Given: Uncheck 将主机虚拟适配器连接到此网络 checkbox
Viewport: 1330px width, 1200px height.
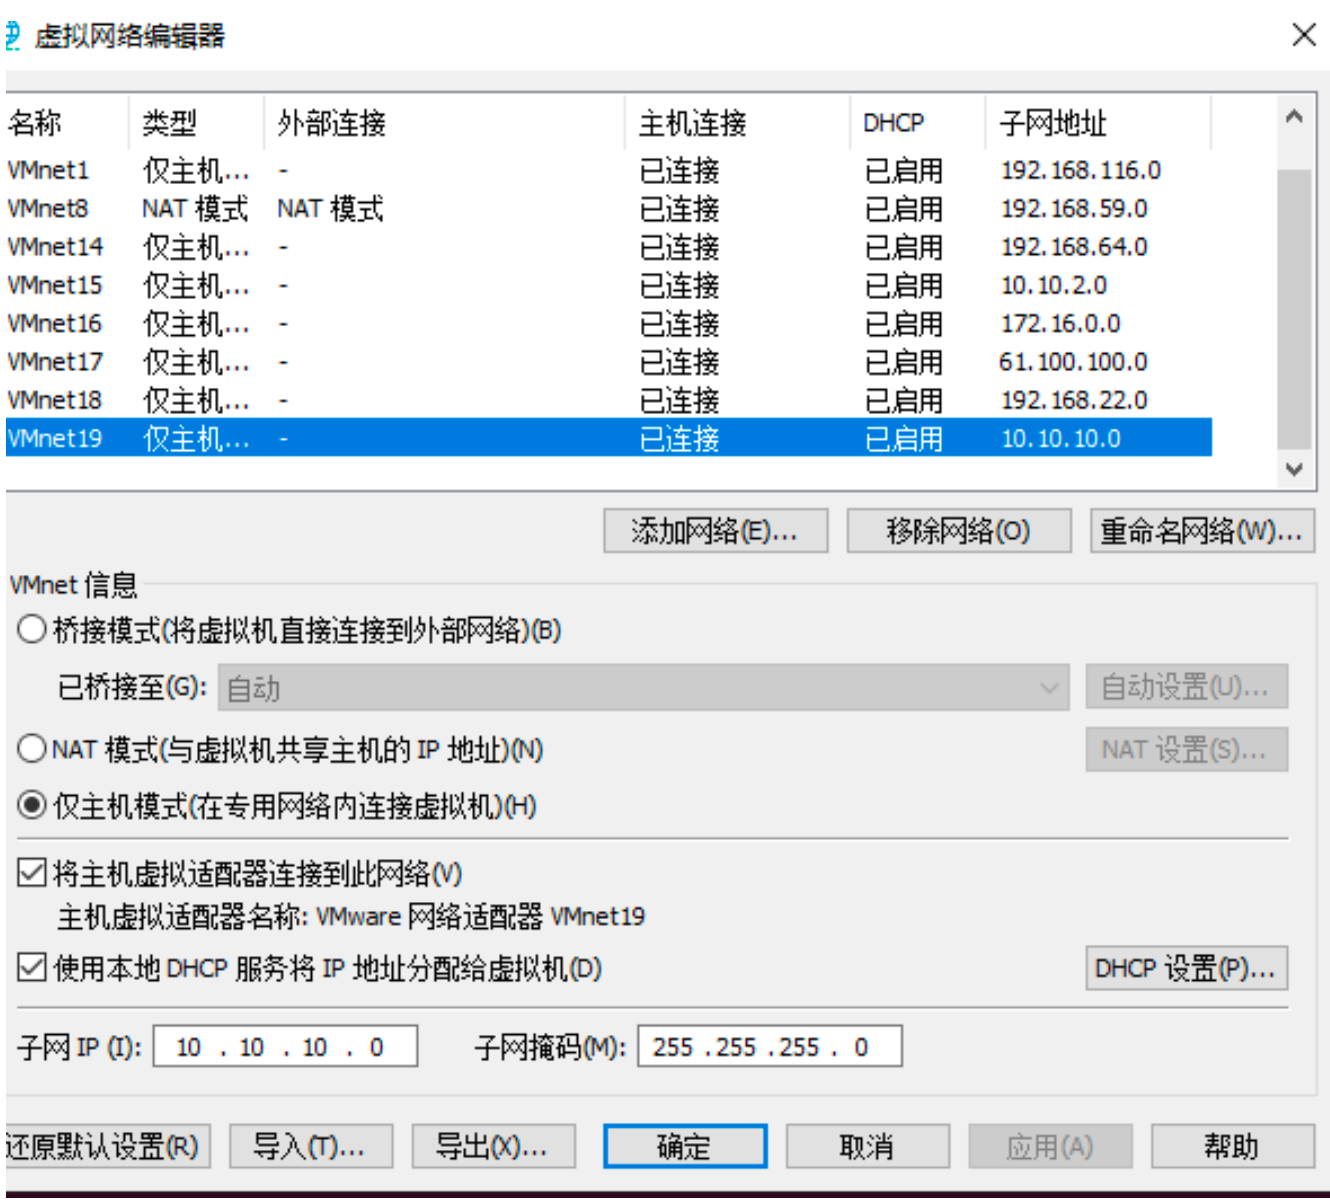Looking at the screenshot, I should point(32,873).
